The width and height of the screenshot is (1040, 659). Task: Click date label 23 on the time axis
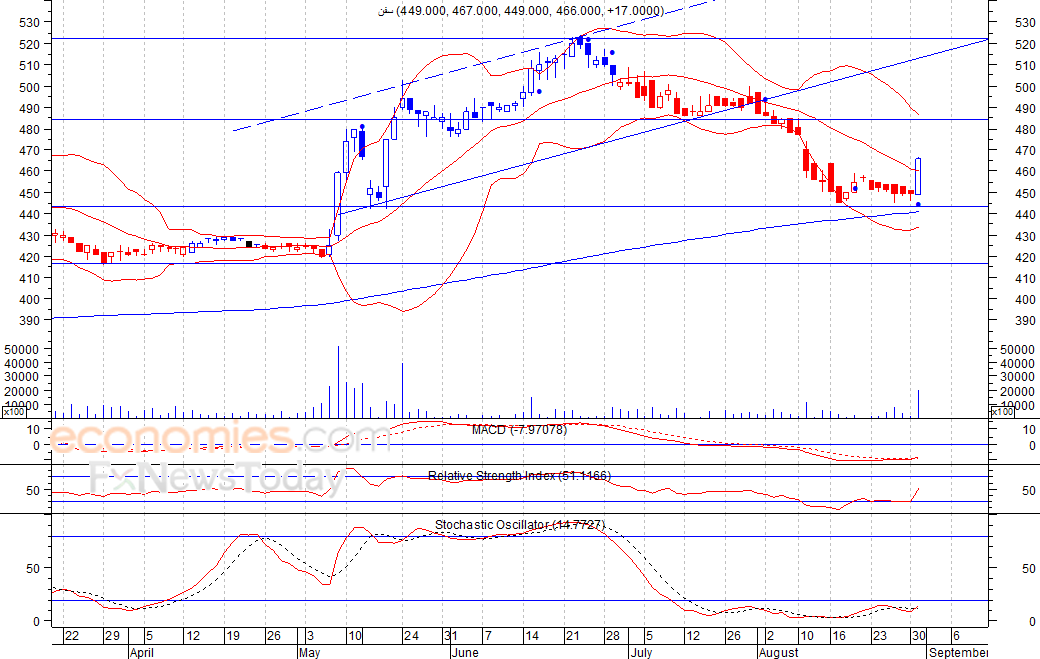pos(879,636)
